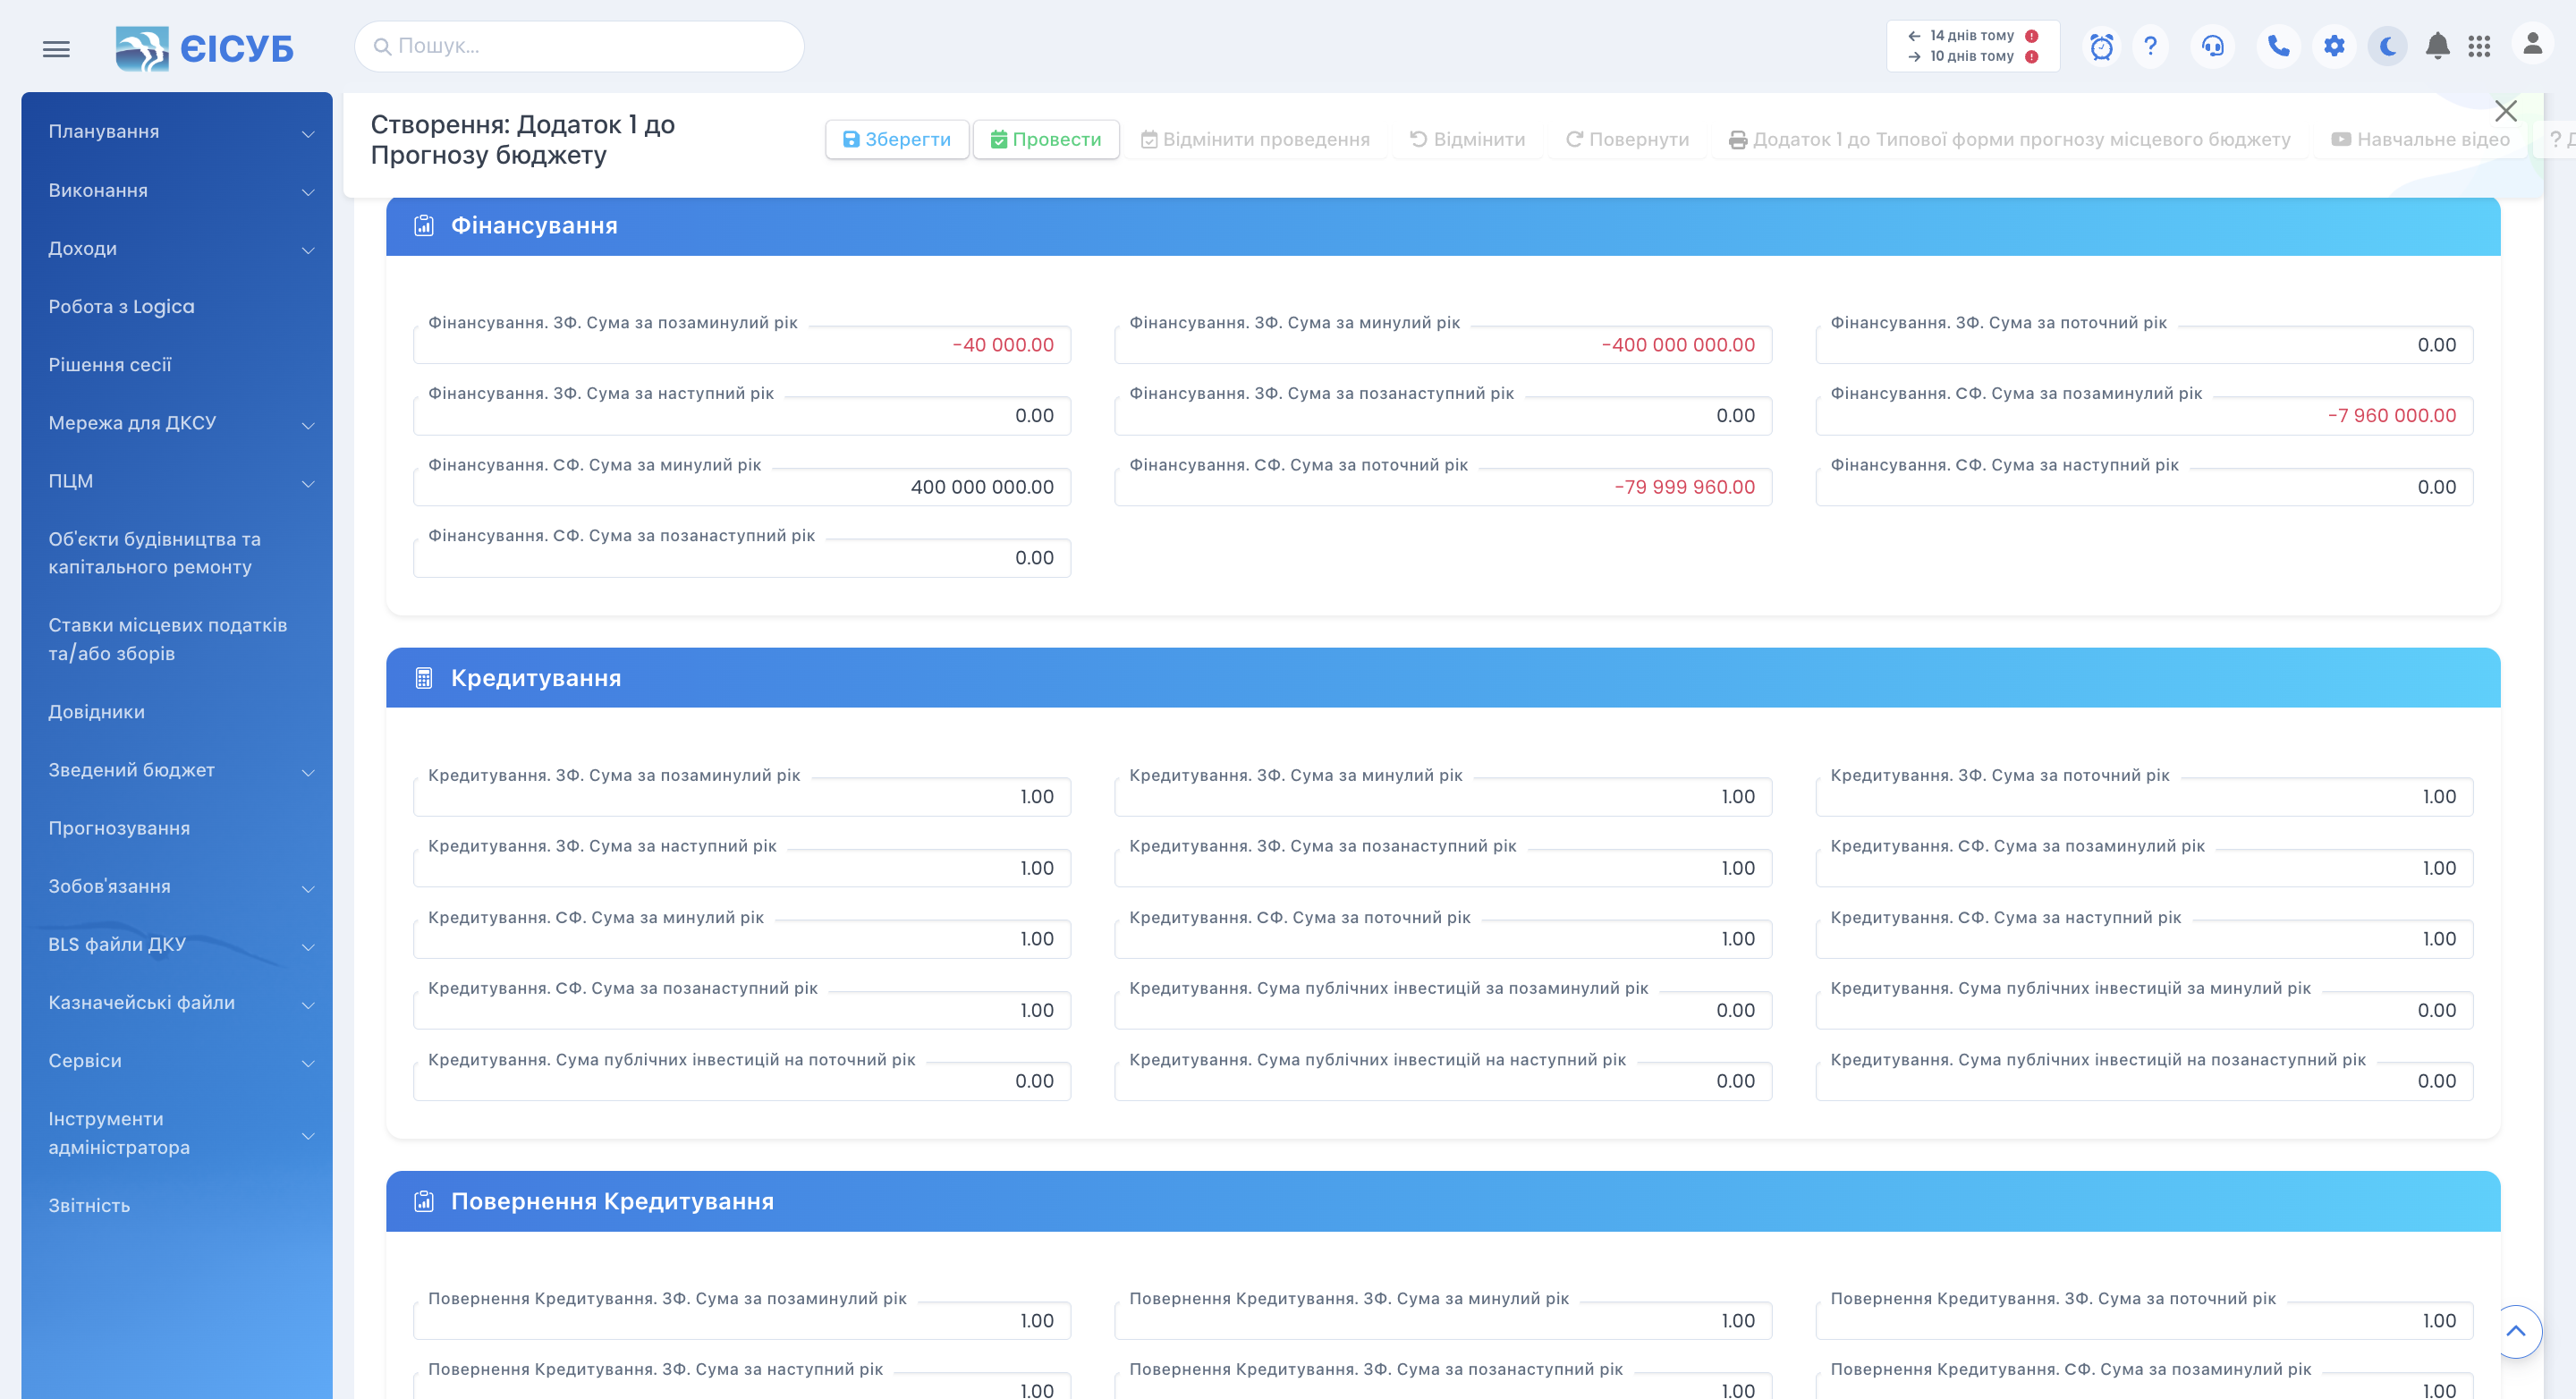
Task: Edit Фінансування СФ позанаступний рік field
Action: click(742, 558)
